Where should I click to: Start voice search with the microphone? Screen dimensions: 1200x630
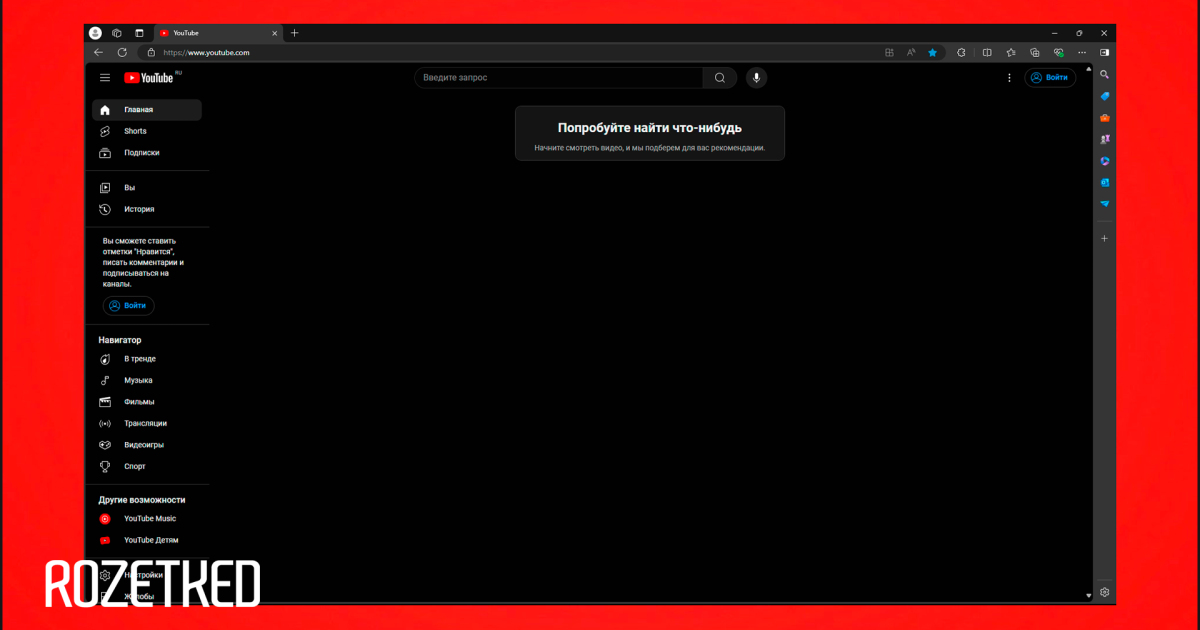756,78
